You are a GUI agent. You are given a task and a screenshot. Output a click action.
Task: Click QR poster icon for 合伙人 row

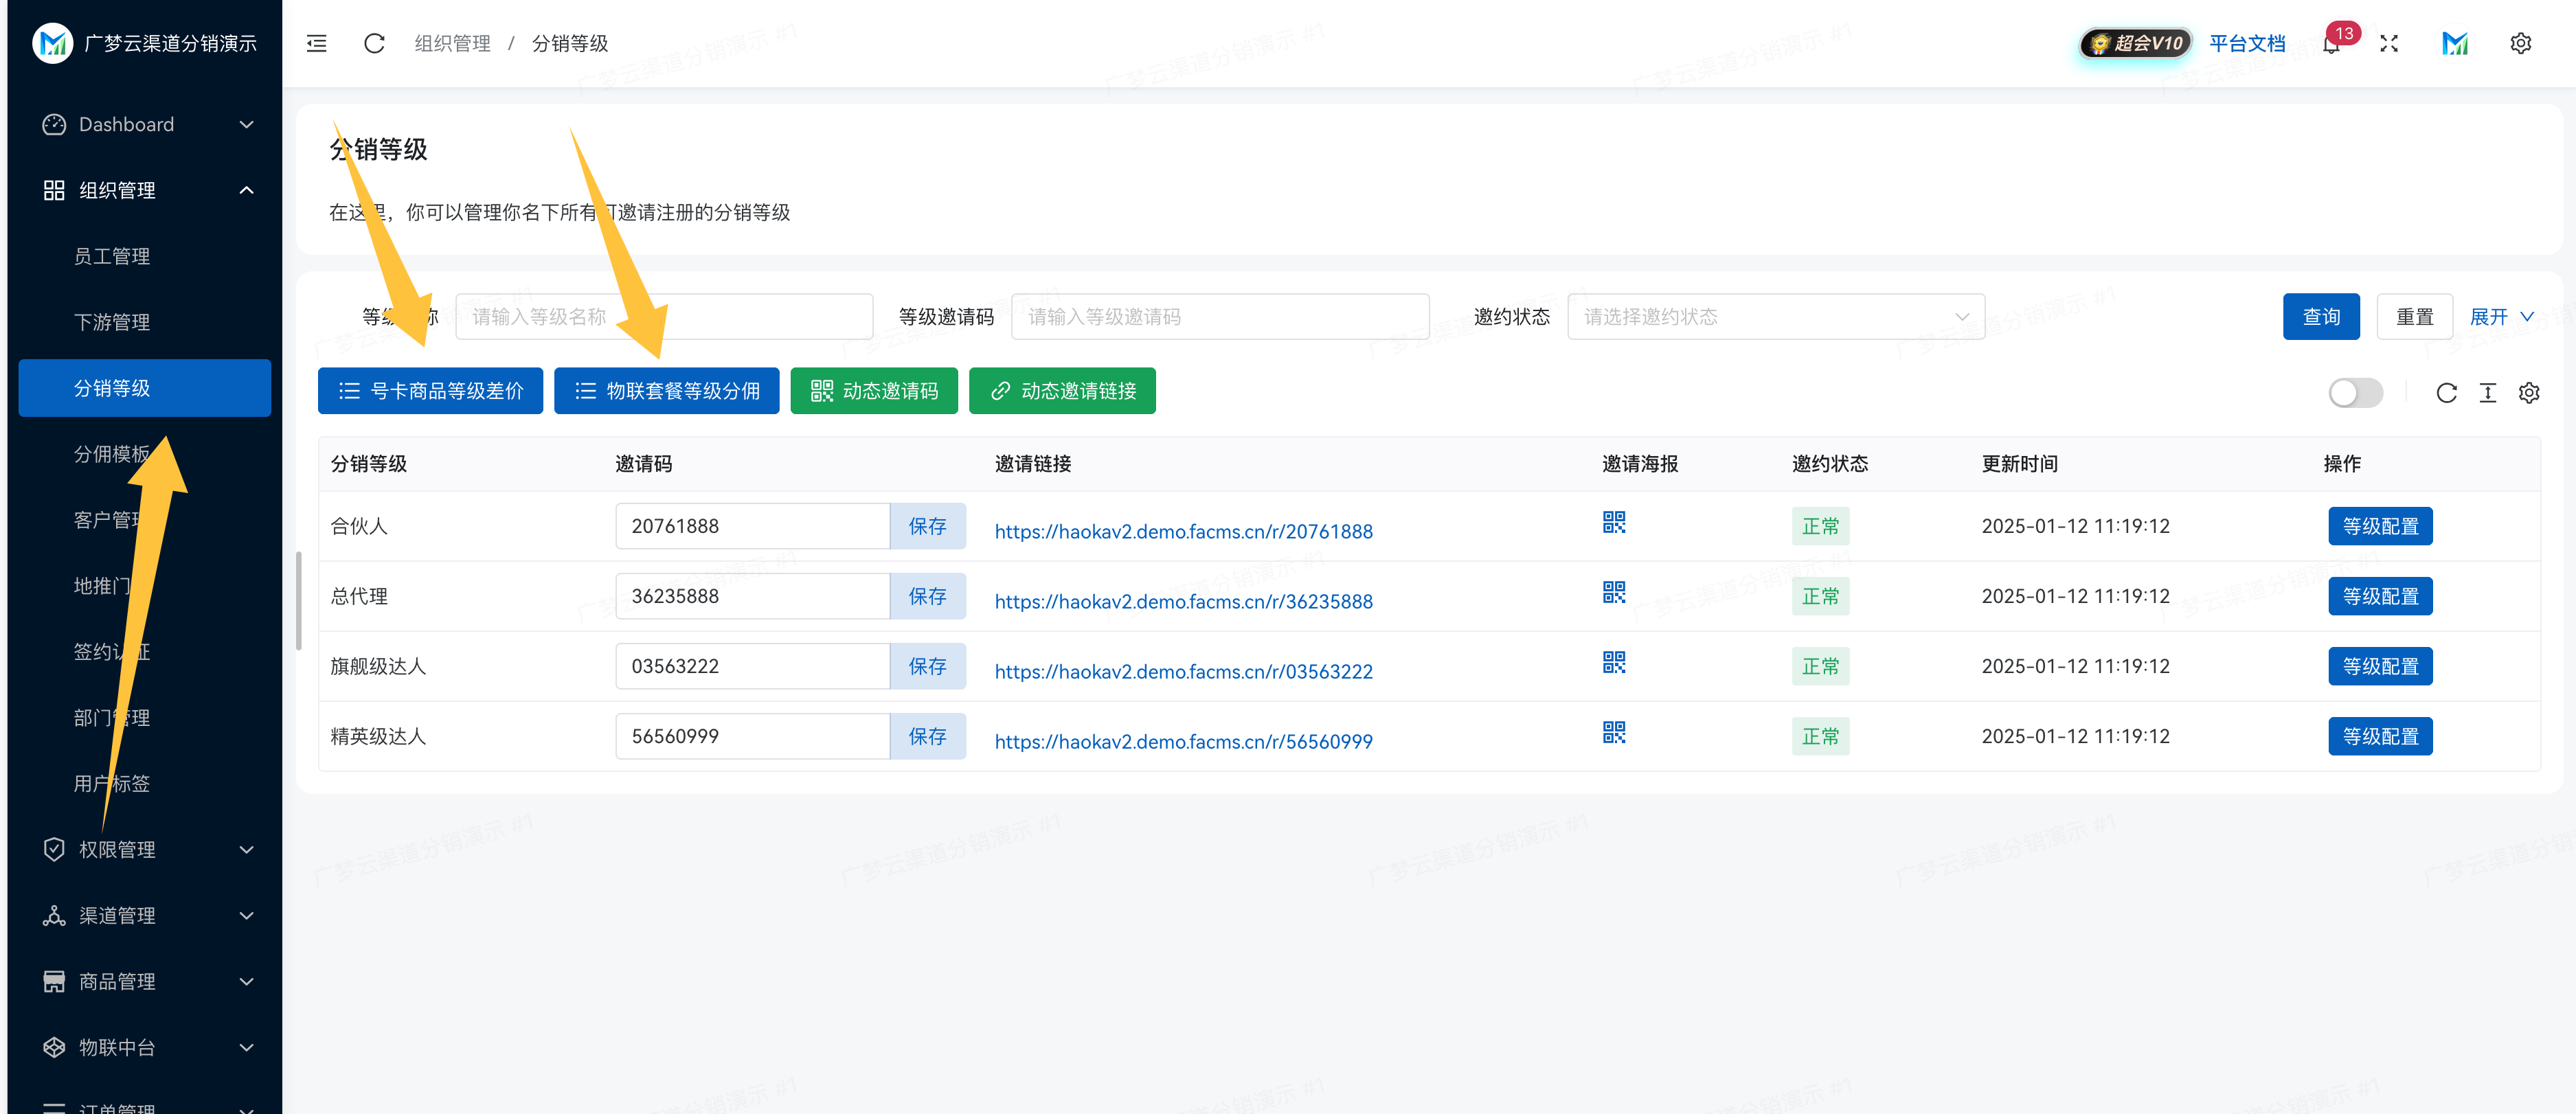click(1613, 523)
